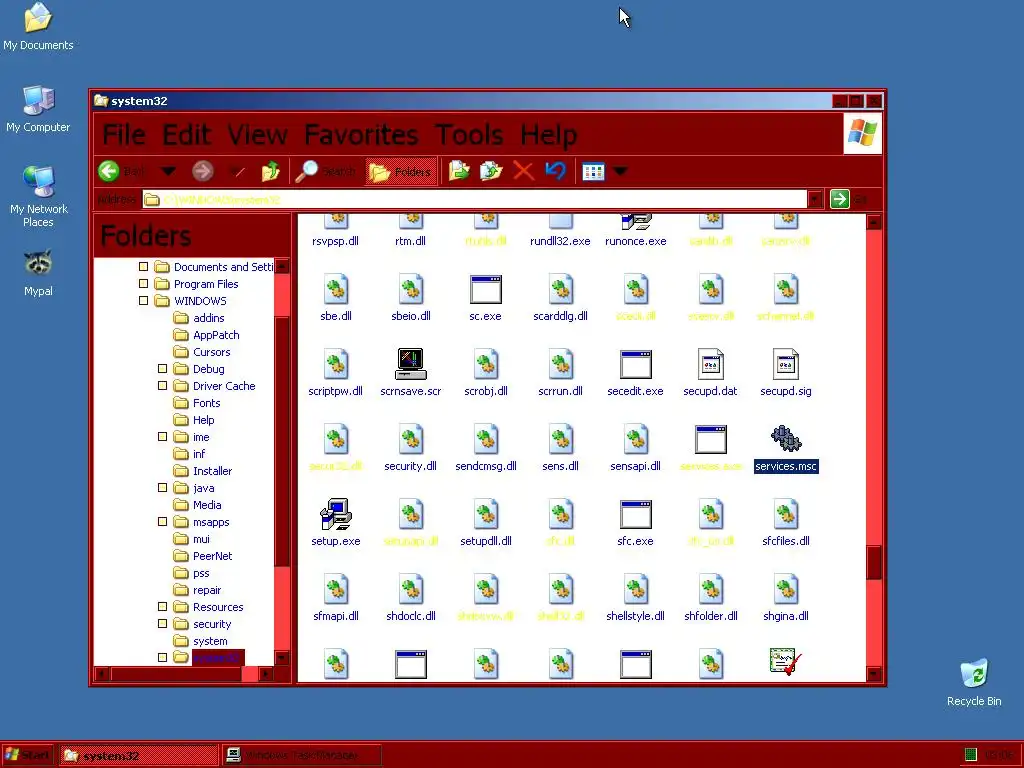Select the scrnsave.scr monitor icon
Viewport: 1024px width, 768px height.
point(411,364)
